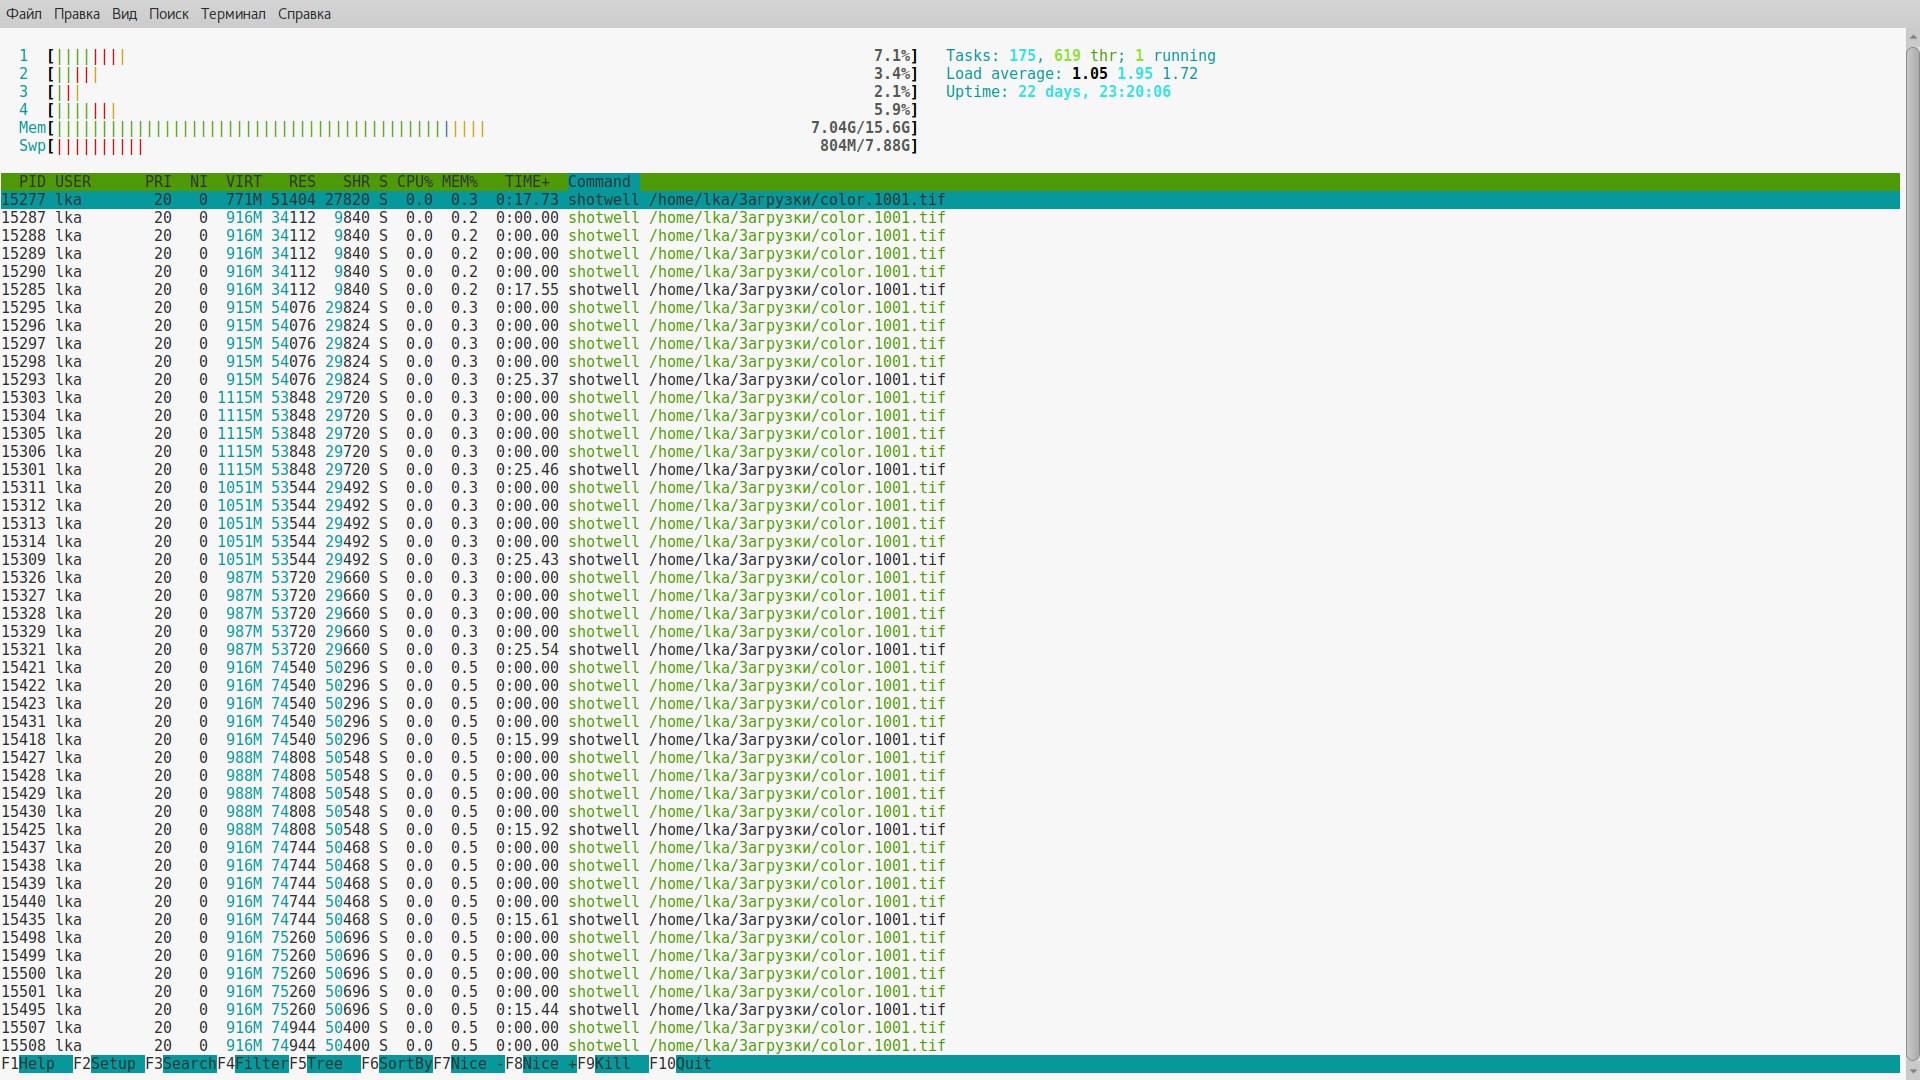Viewport: 1920px width, 1080px height.
Task: Click the CPU 1 usage meter
Action: [x=468, y=56]
